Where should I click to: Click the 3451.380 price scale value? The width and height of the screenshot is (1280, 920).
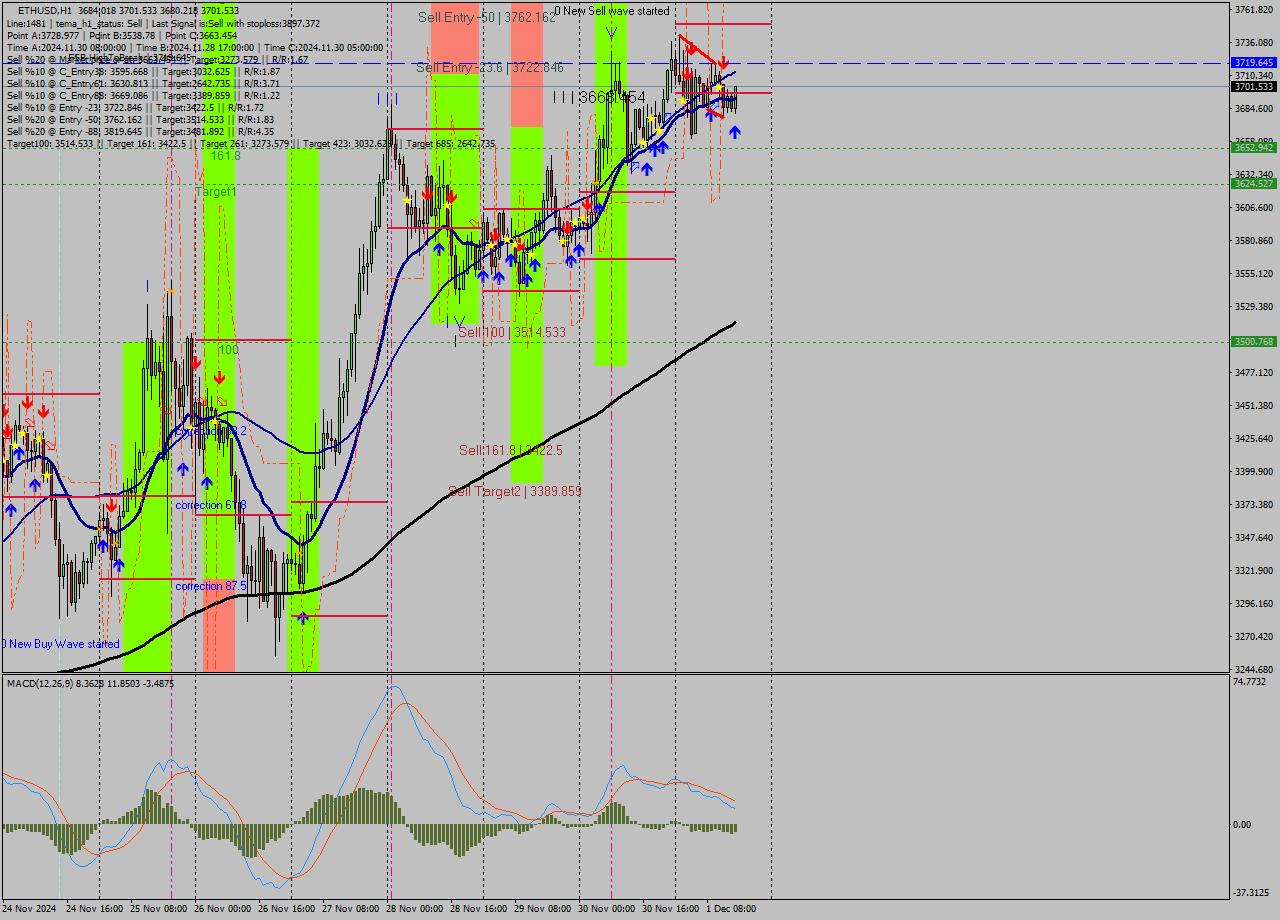coord(1254,405)
